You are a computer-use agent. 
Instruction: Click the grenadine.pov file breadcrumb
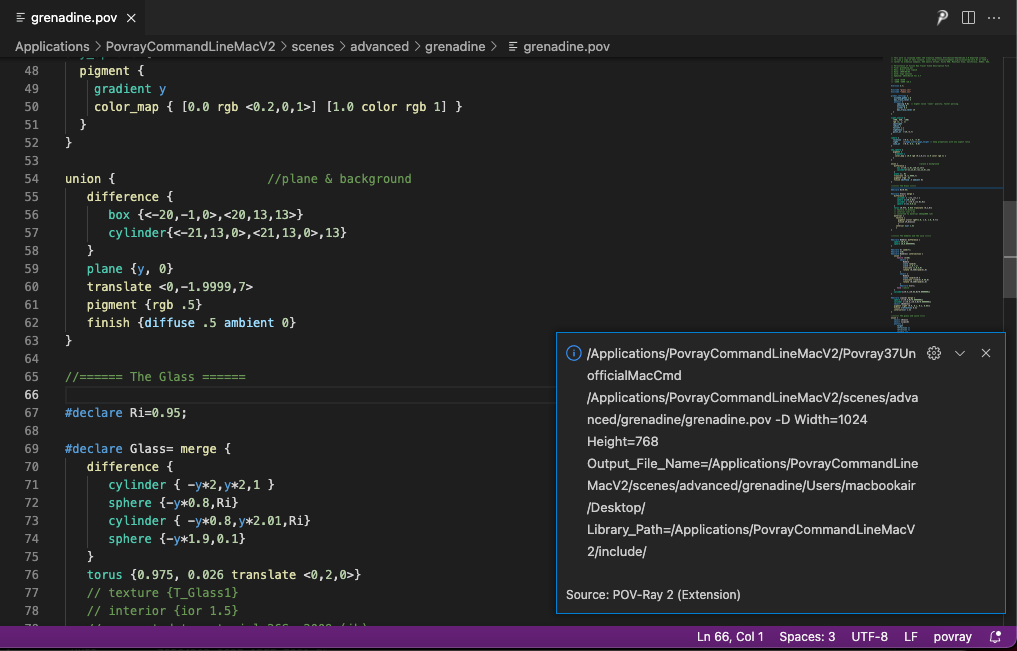(565, 46)
